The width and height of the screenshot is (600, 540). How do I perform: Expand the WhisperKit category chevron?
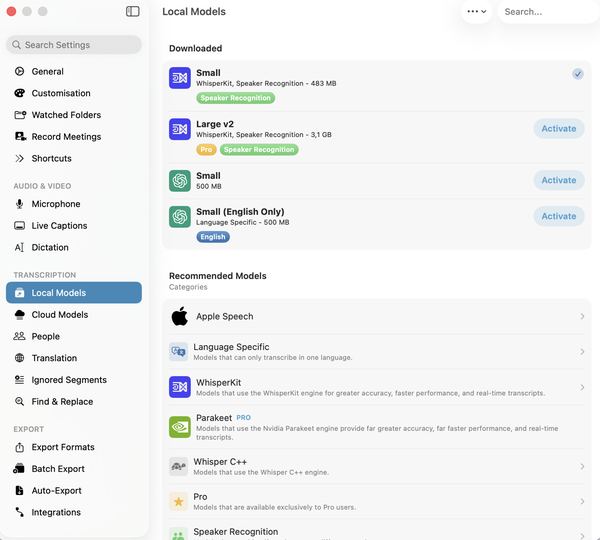[x=582, y=387]
